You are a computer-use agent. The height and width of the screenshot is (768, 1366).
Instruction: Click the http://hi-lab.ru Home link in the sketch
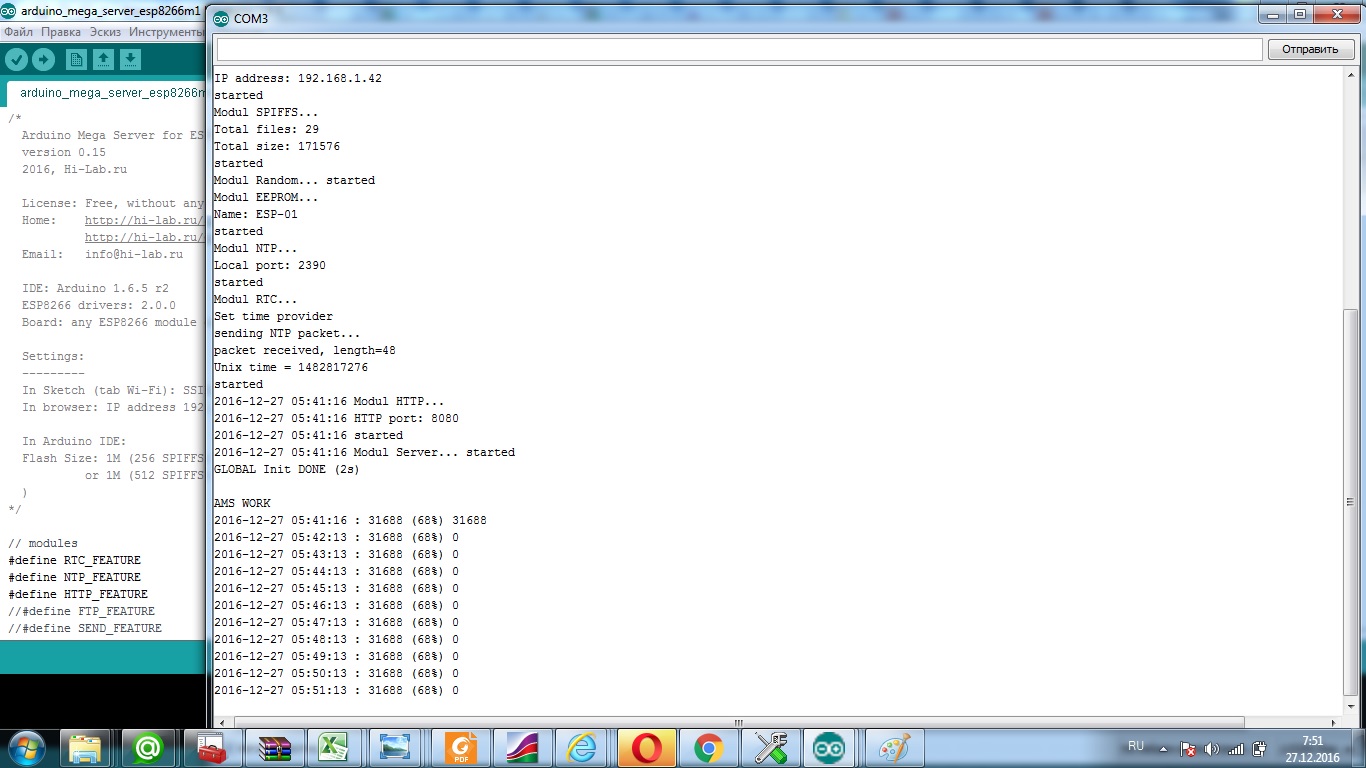tap(144, 220)
